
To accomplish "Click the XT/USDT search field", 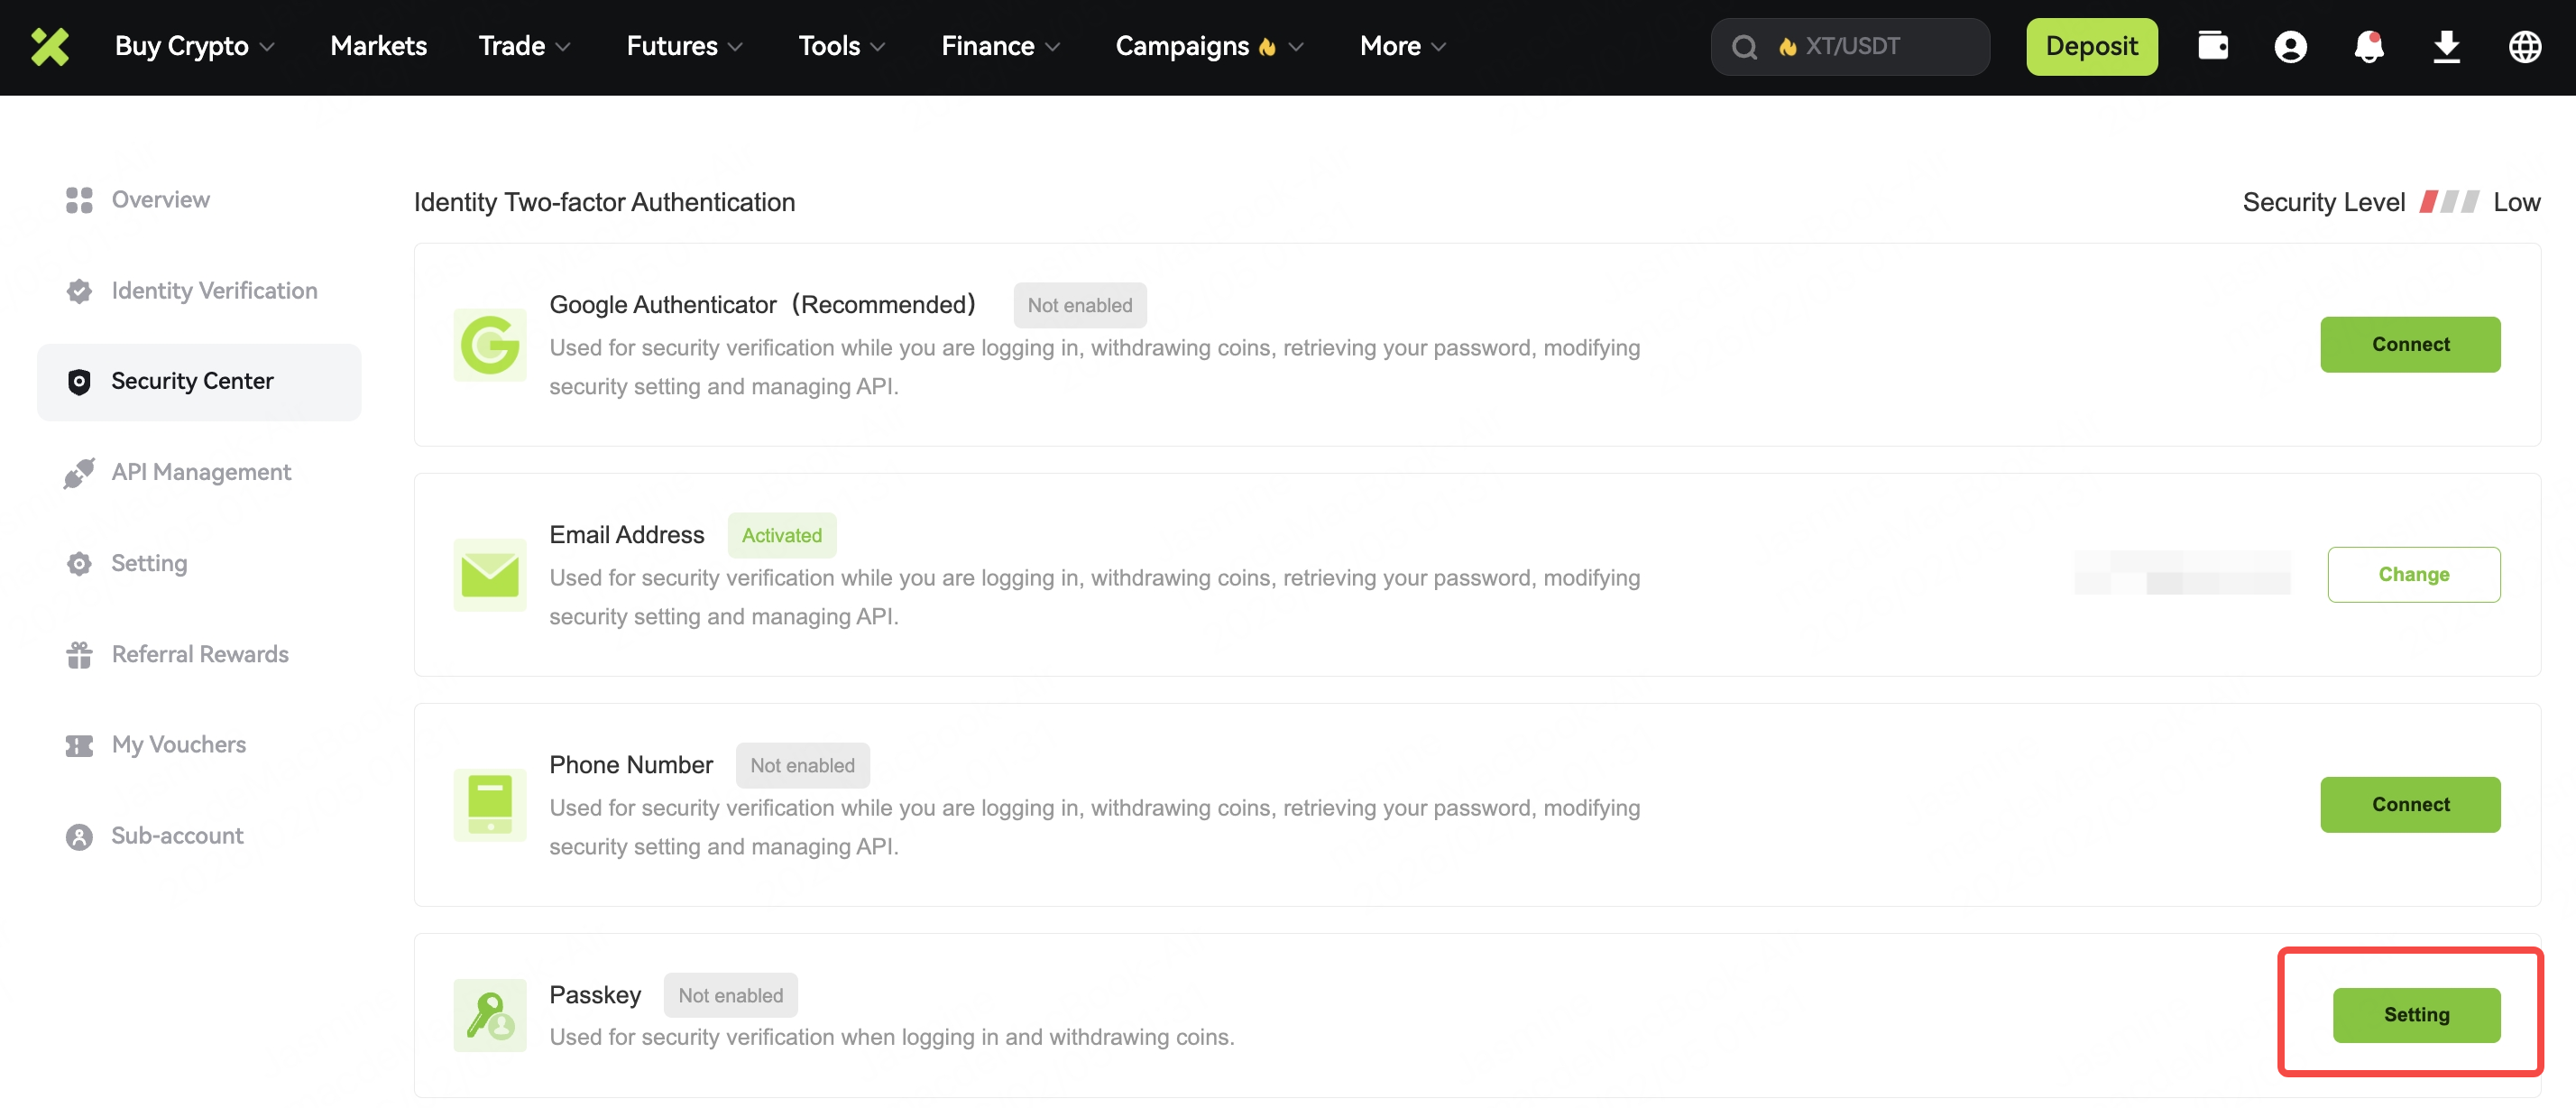I will coord(1860,46).
